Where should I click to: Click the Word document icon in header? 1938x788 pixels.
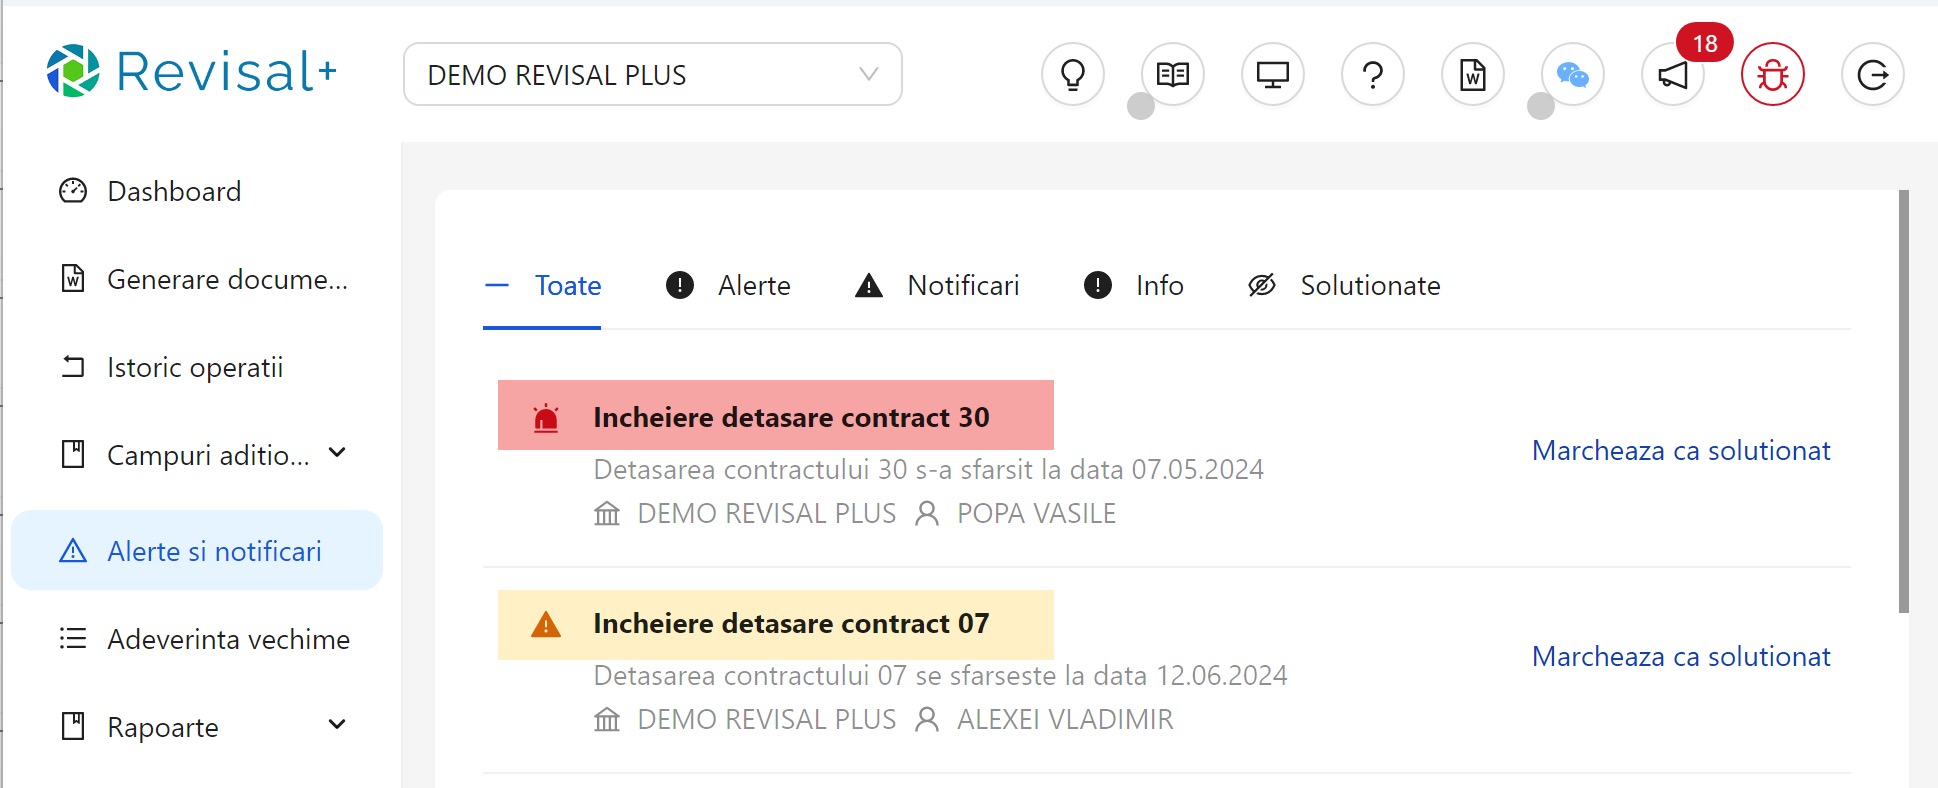coord(1473,74)
